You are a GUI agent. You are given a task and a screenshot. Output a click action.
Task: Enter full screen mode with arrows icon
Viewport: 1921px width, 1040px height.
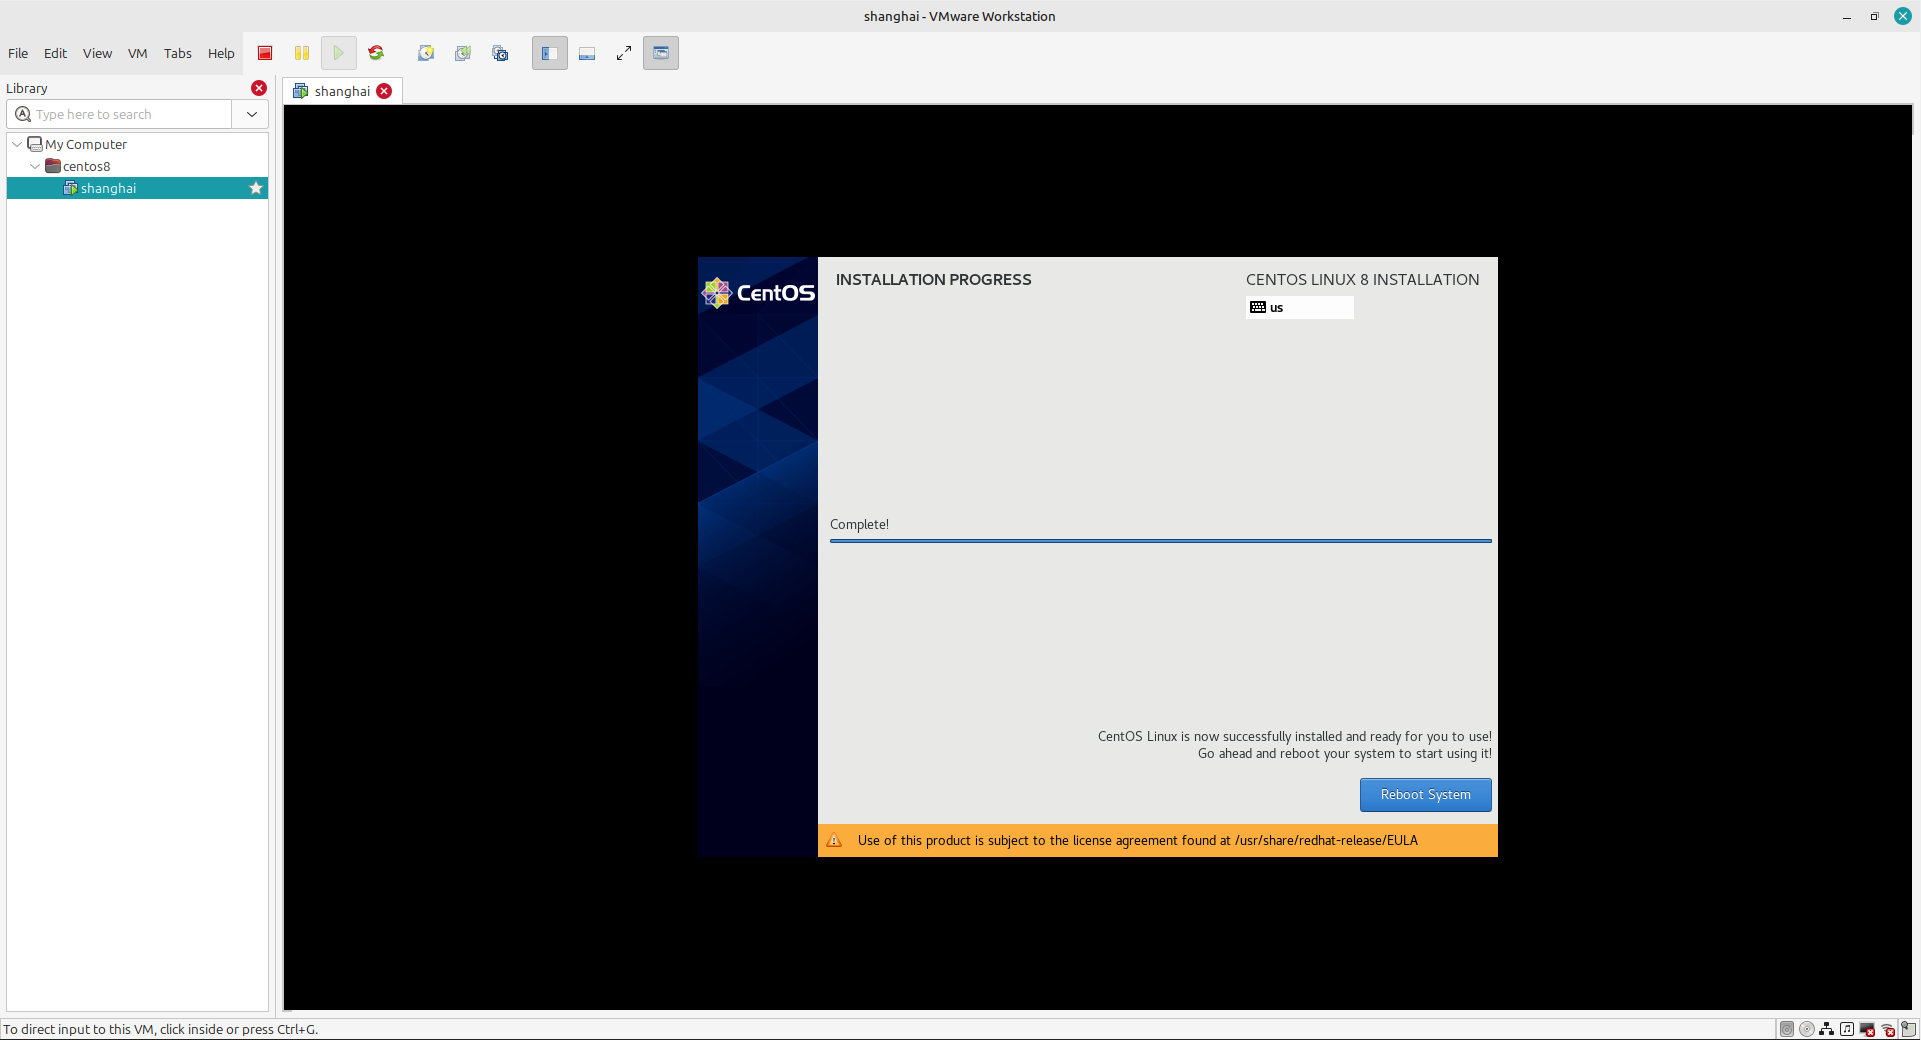pyautogui.click(x=624, y=53)
